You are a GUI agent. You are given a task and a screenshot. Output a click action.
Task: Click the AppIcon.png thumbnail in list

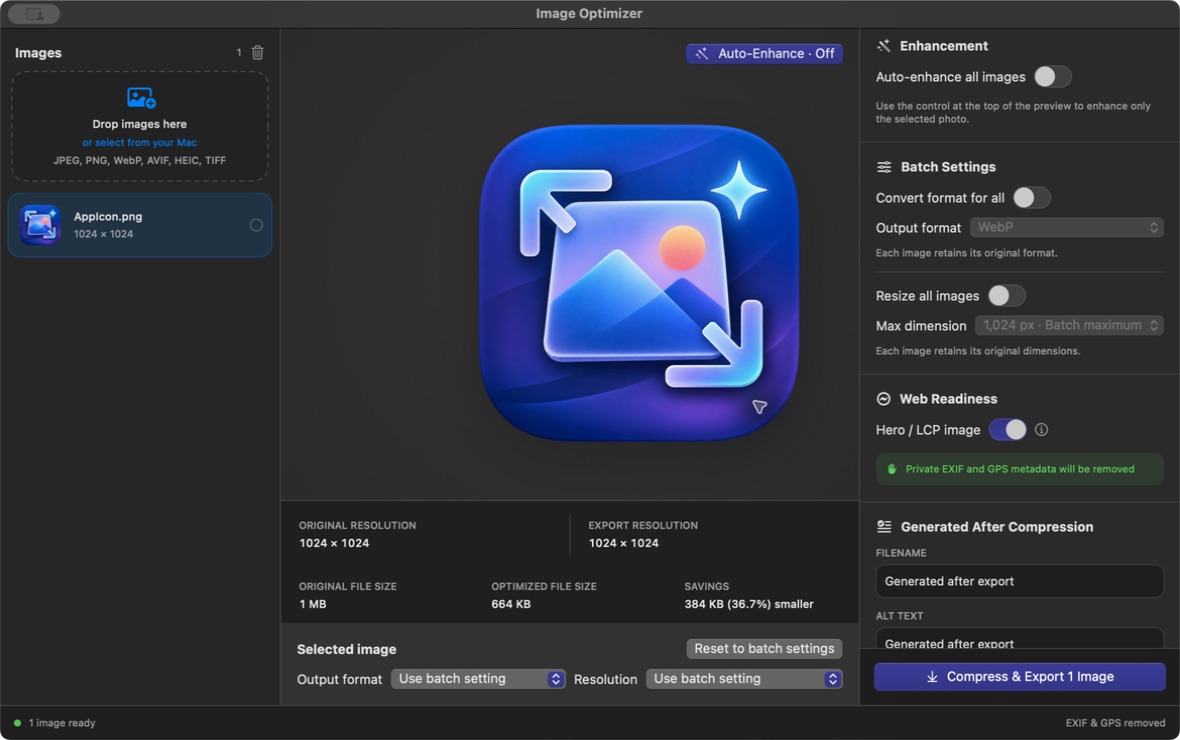(x=40, y=225)
